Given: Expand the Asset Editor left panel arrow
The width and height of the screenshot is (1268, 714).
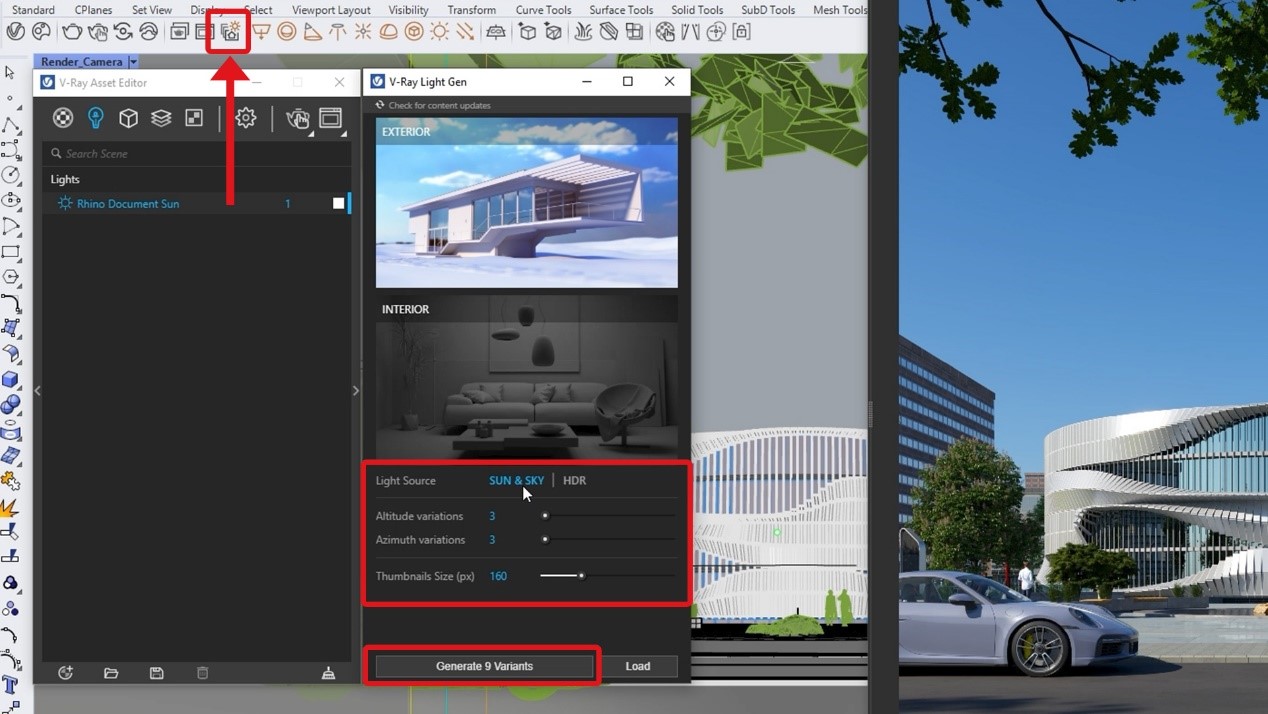Looking at the screenshot, I should [38, 391].
